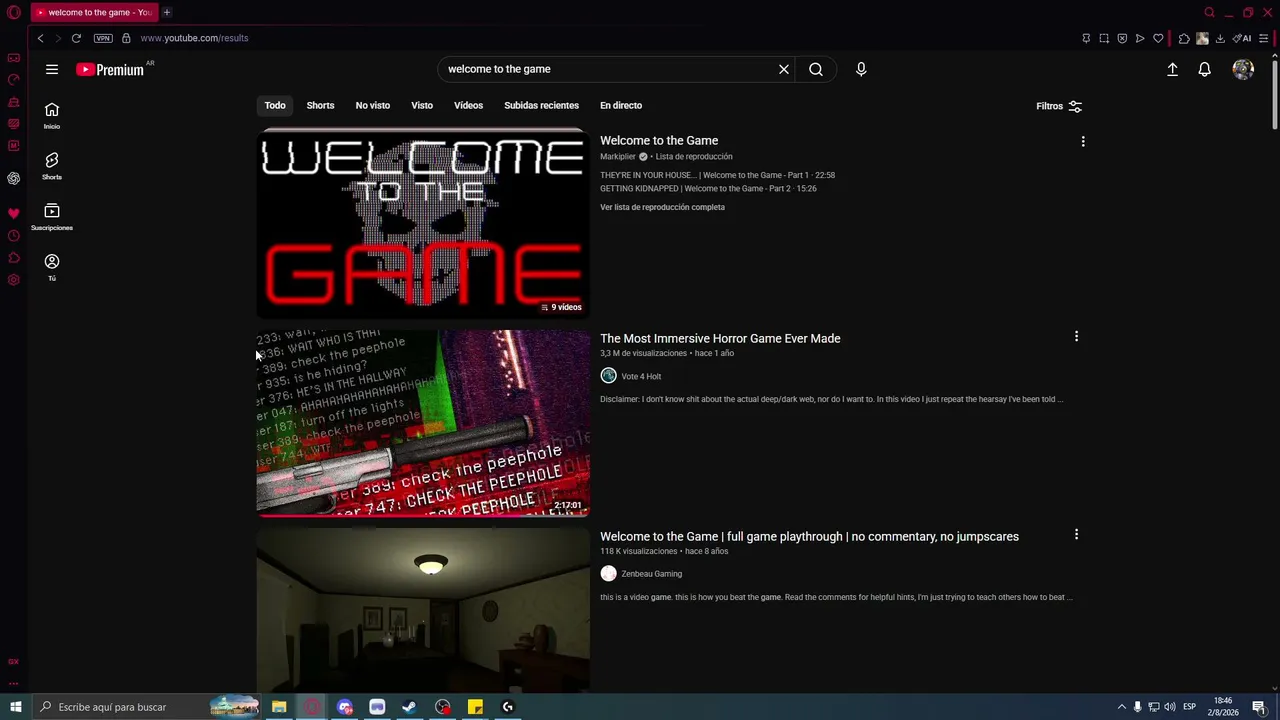The height and width of the screenshot is (720, 1280).
Task: Select the Shorts filter chip
Action: coord(320,105)
